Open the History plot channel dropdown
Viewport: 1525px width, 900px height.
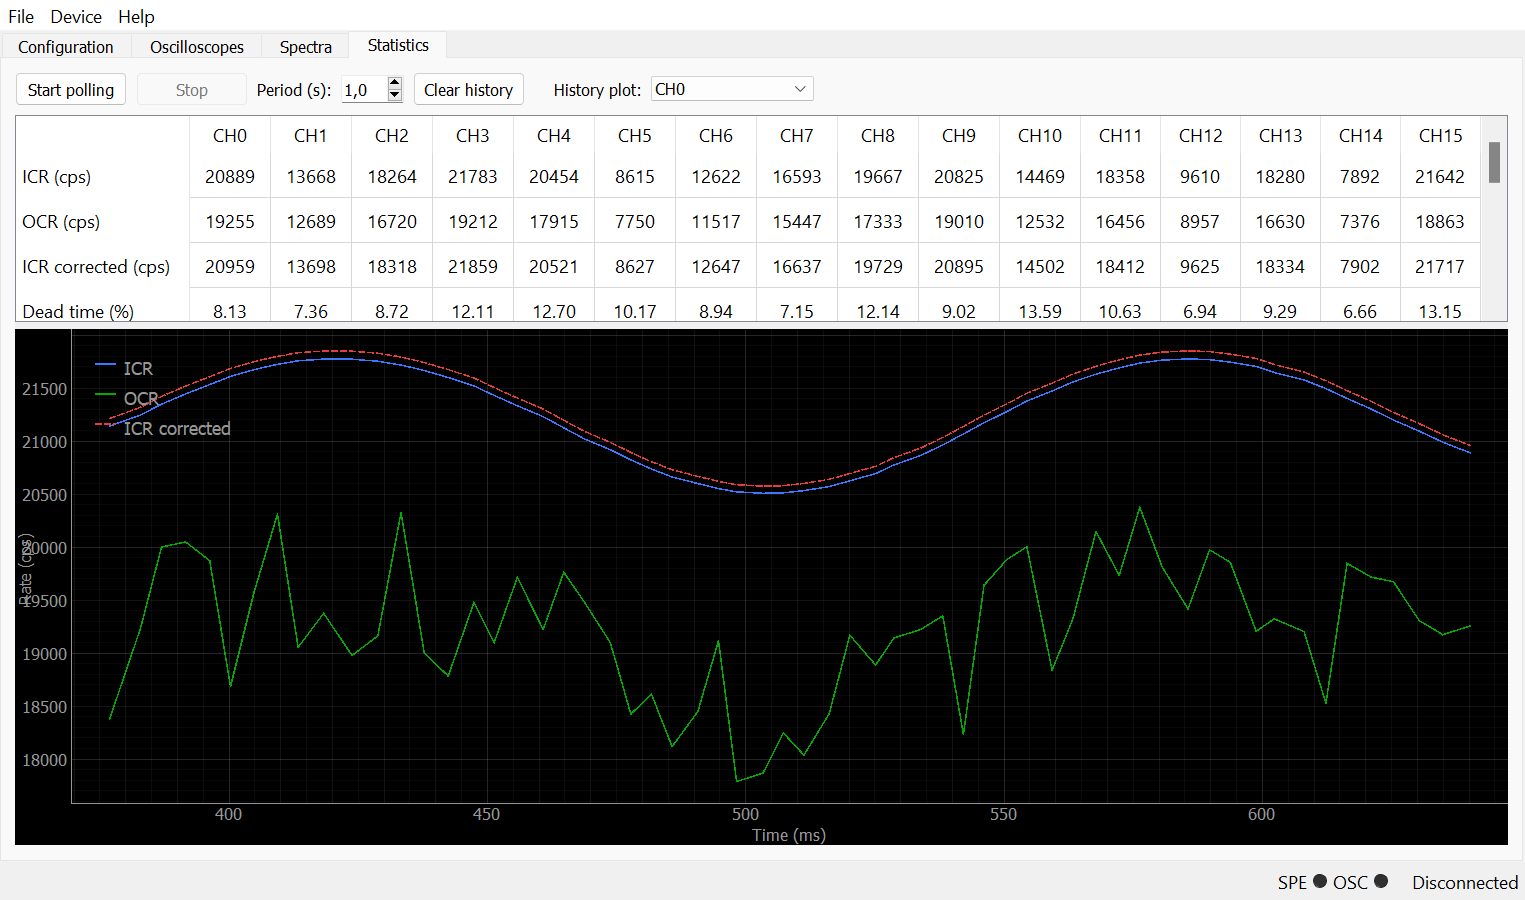(732, 89)
